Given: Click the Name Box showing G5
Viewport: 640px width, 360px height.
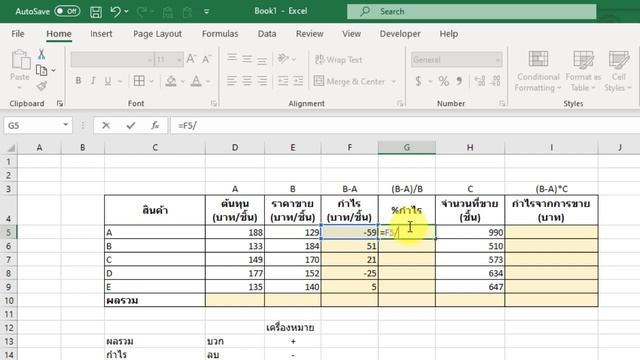Looking at the screenshot, I should (38, 125).
